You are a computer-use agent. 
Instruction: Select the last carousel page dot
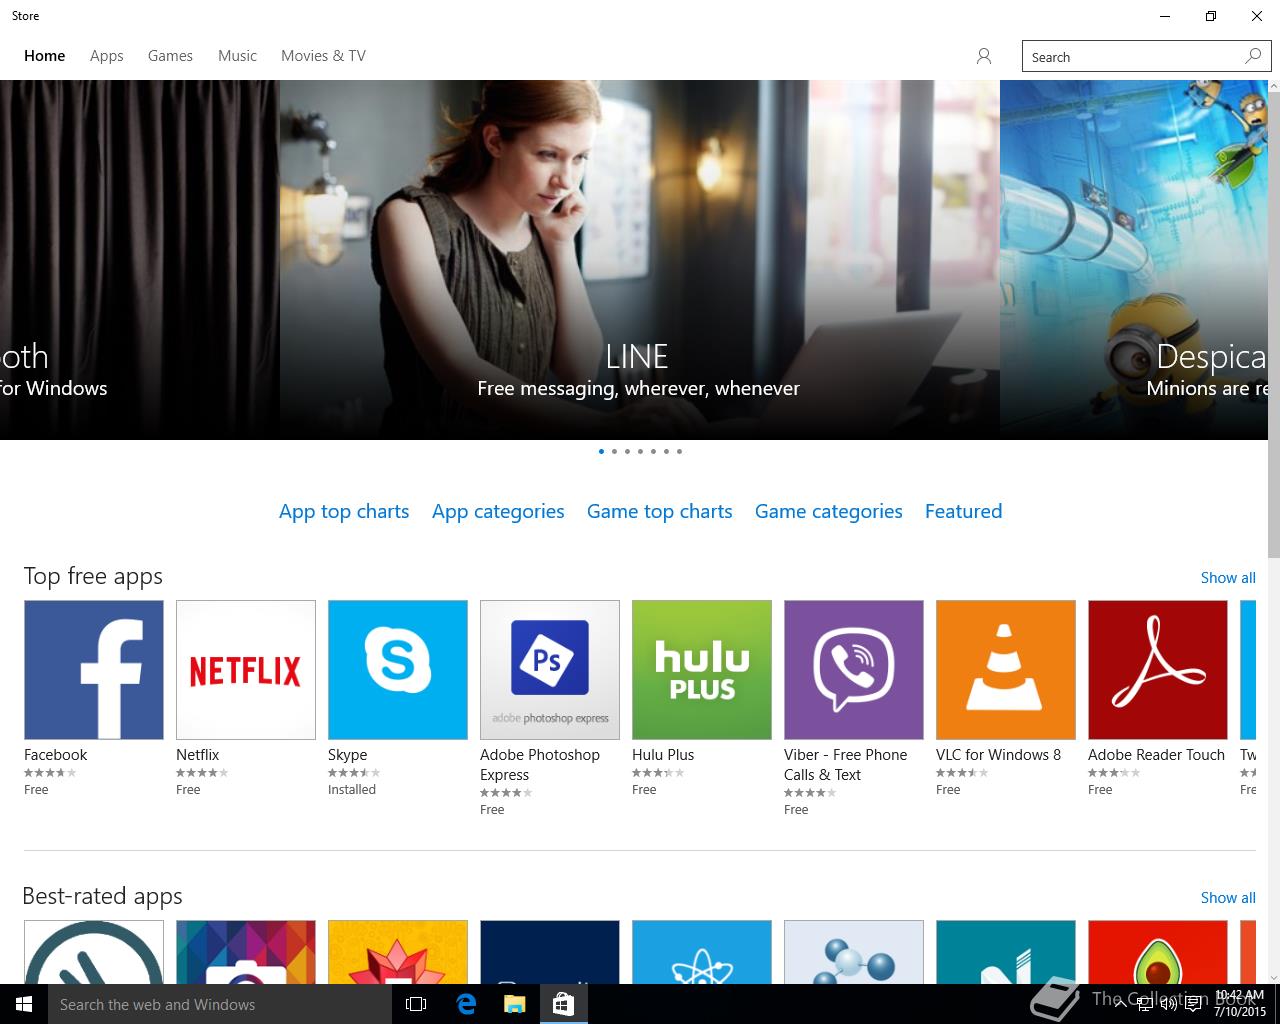point(679,451)
